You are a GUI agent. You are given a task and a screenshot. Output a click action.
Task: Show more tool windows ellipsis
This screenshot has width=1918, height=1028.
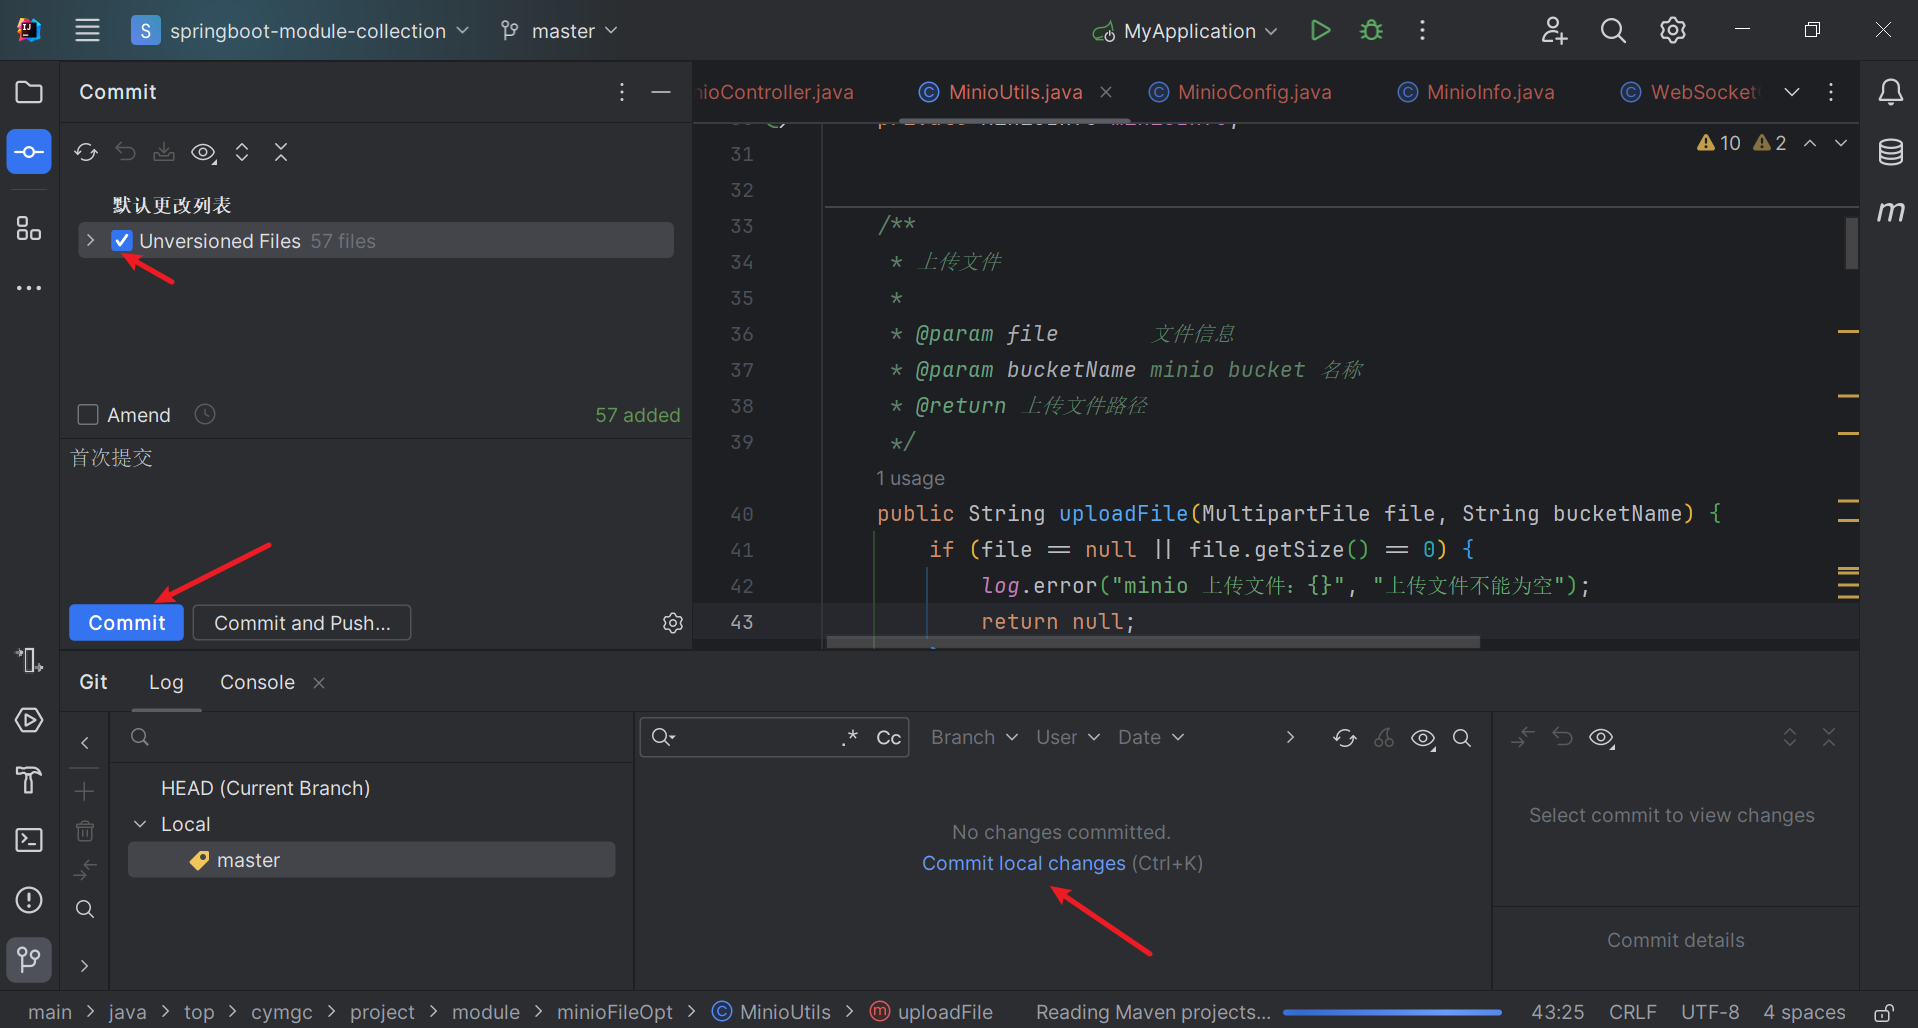pos(29,288)
